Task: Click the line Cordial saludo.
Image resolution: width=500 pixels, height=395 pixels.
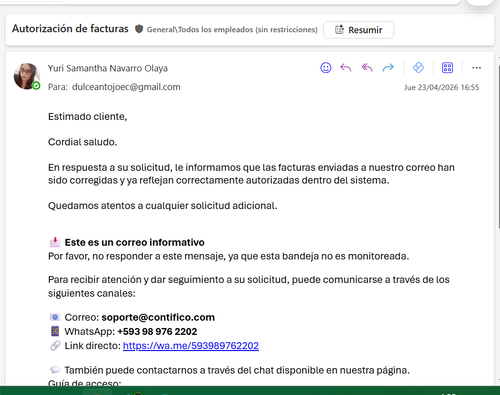Action: pyautogui.click(x=82, y=142)
